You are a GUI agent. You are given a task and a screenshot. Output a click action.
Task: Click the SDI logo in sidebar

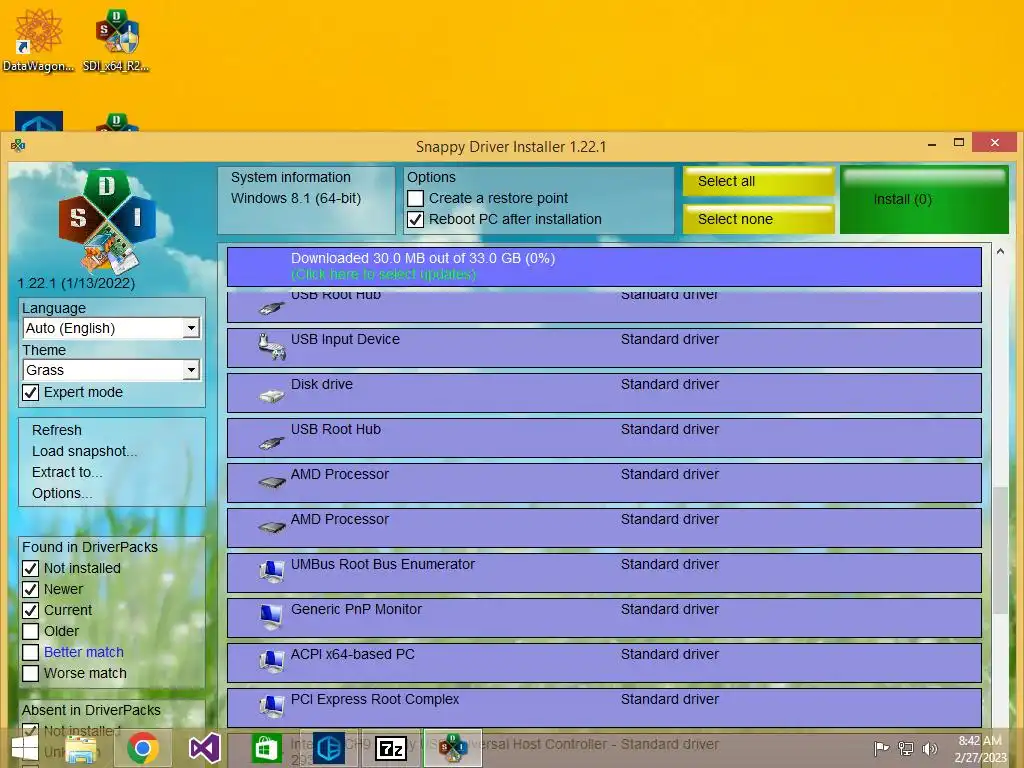pyautogui.click(x=108, y=220)
